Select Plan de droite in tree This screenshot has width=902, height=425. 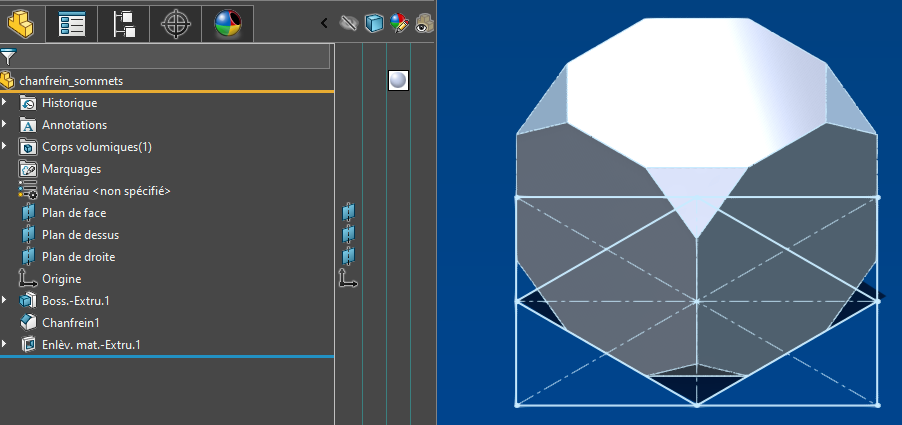(x=79, y=257)
